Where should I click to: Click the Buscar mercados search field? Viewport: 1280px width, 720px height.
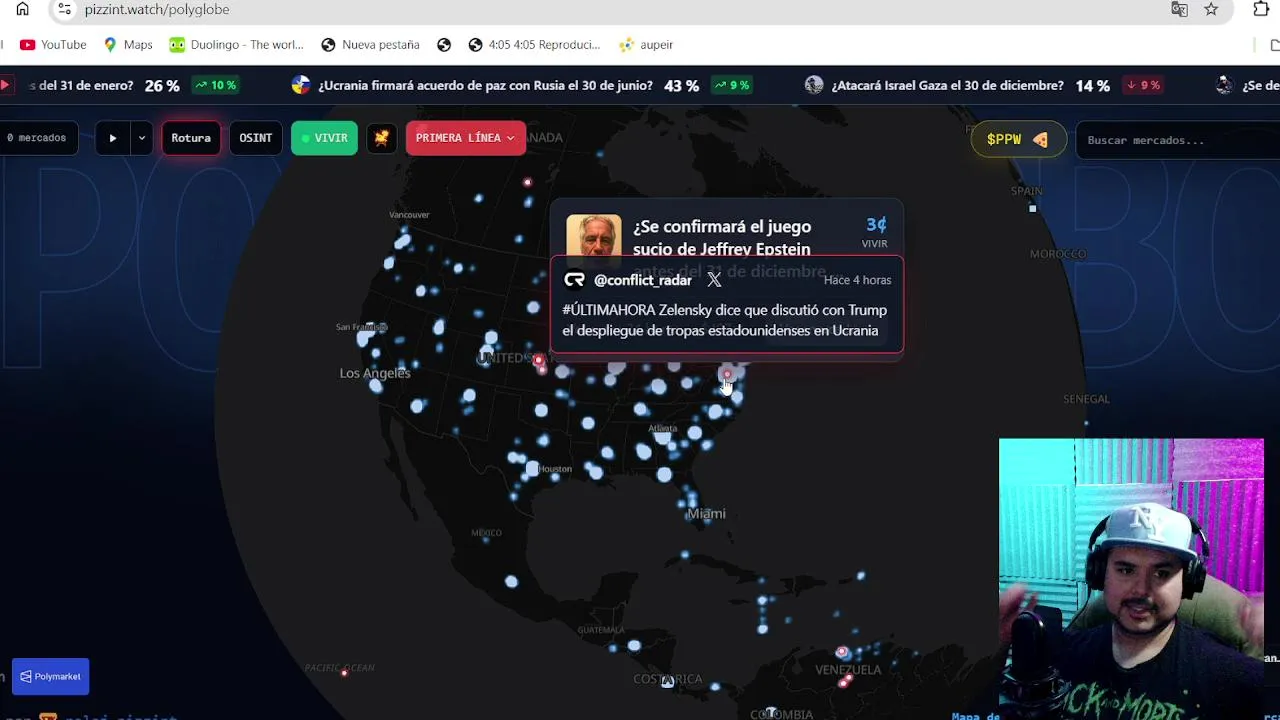point(1178,140)
